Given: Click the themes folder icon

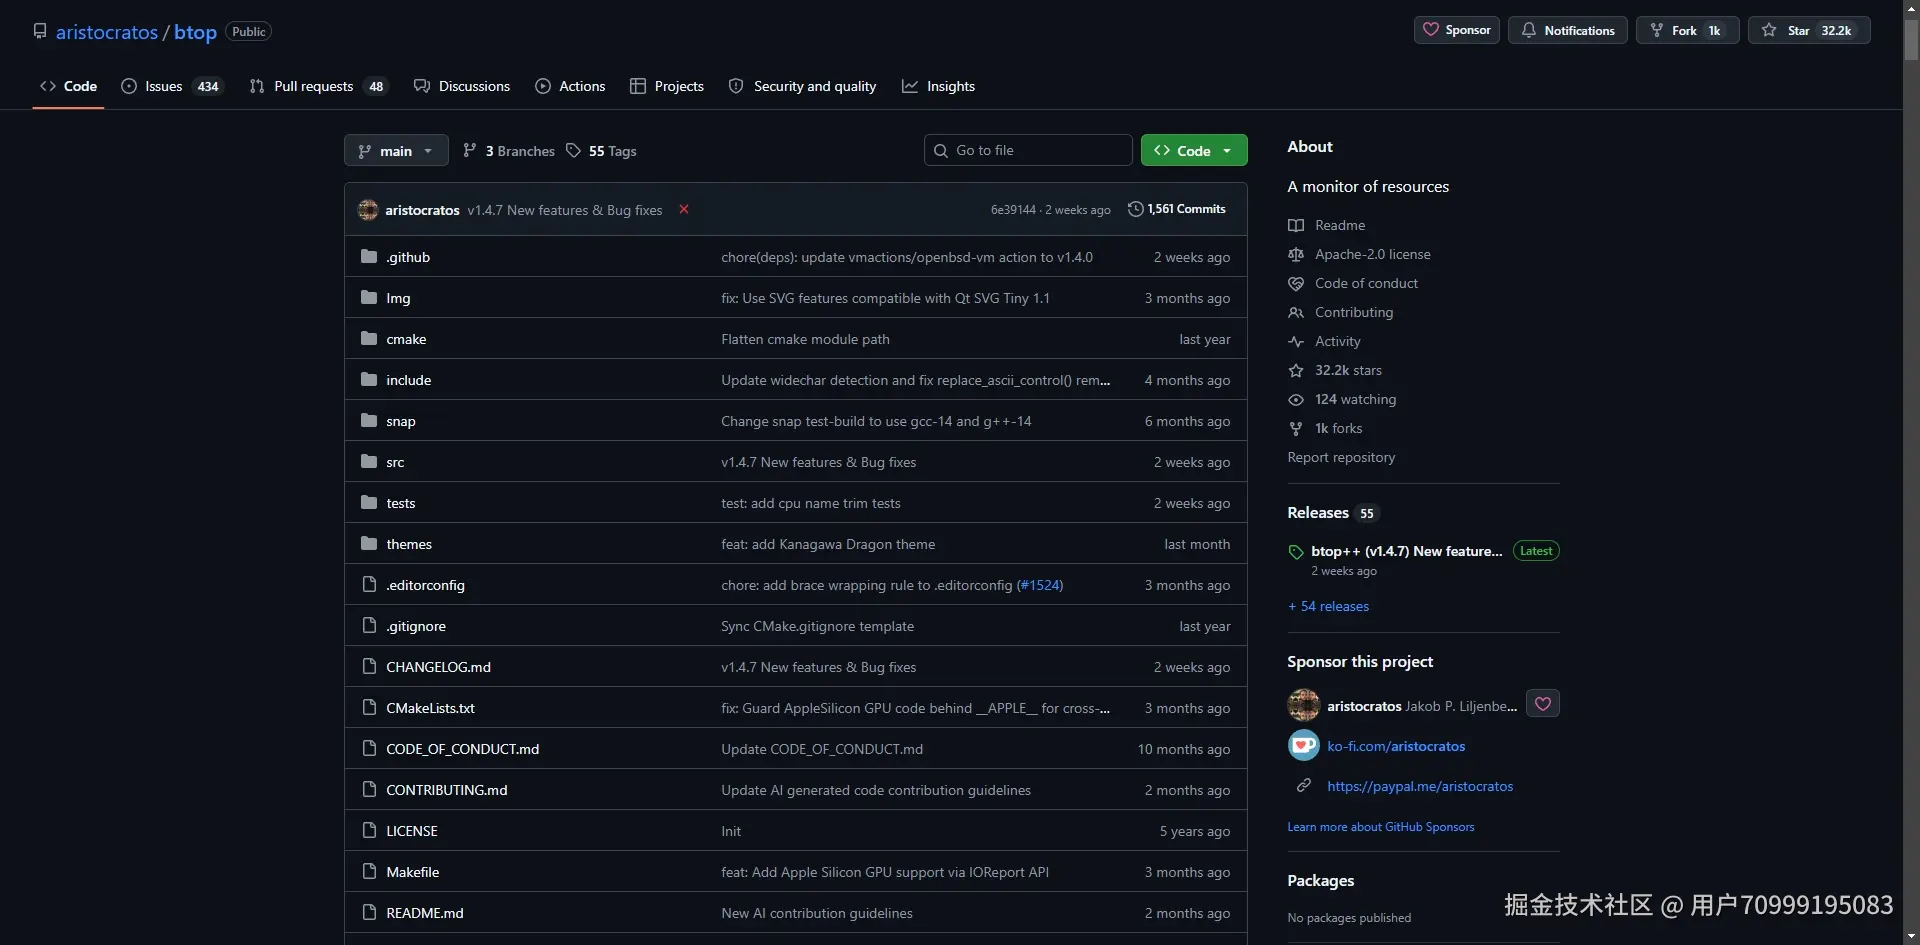Looking at the screenshot, I should (x=369, y=543).
